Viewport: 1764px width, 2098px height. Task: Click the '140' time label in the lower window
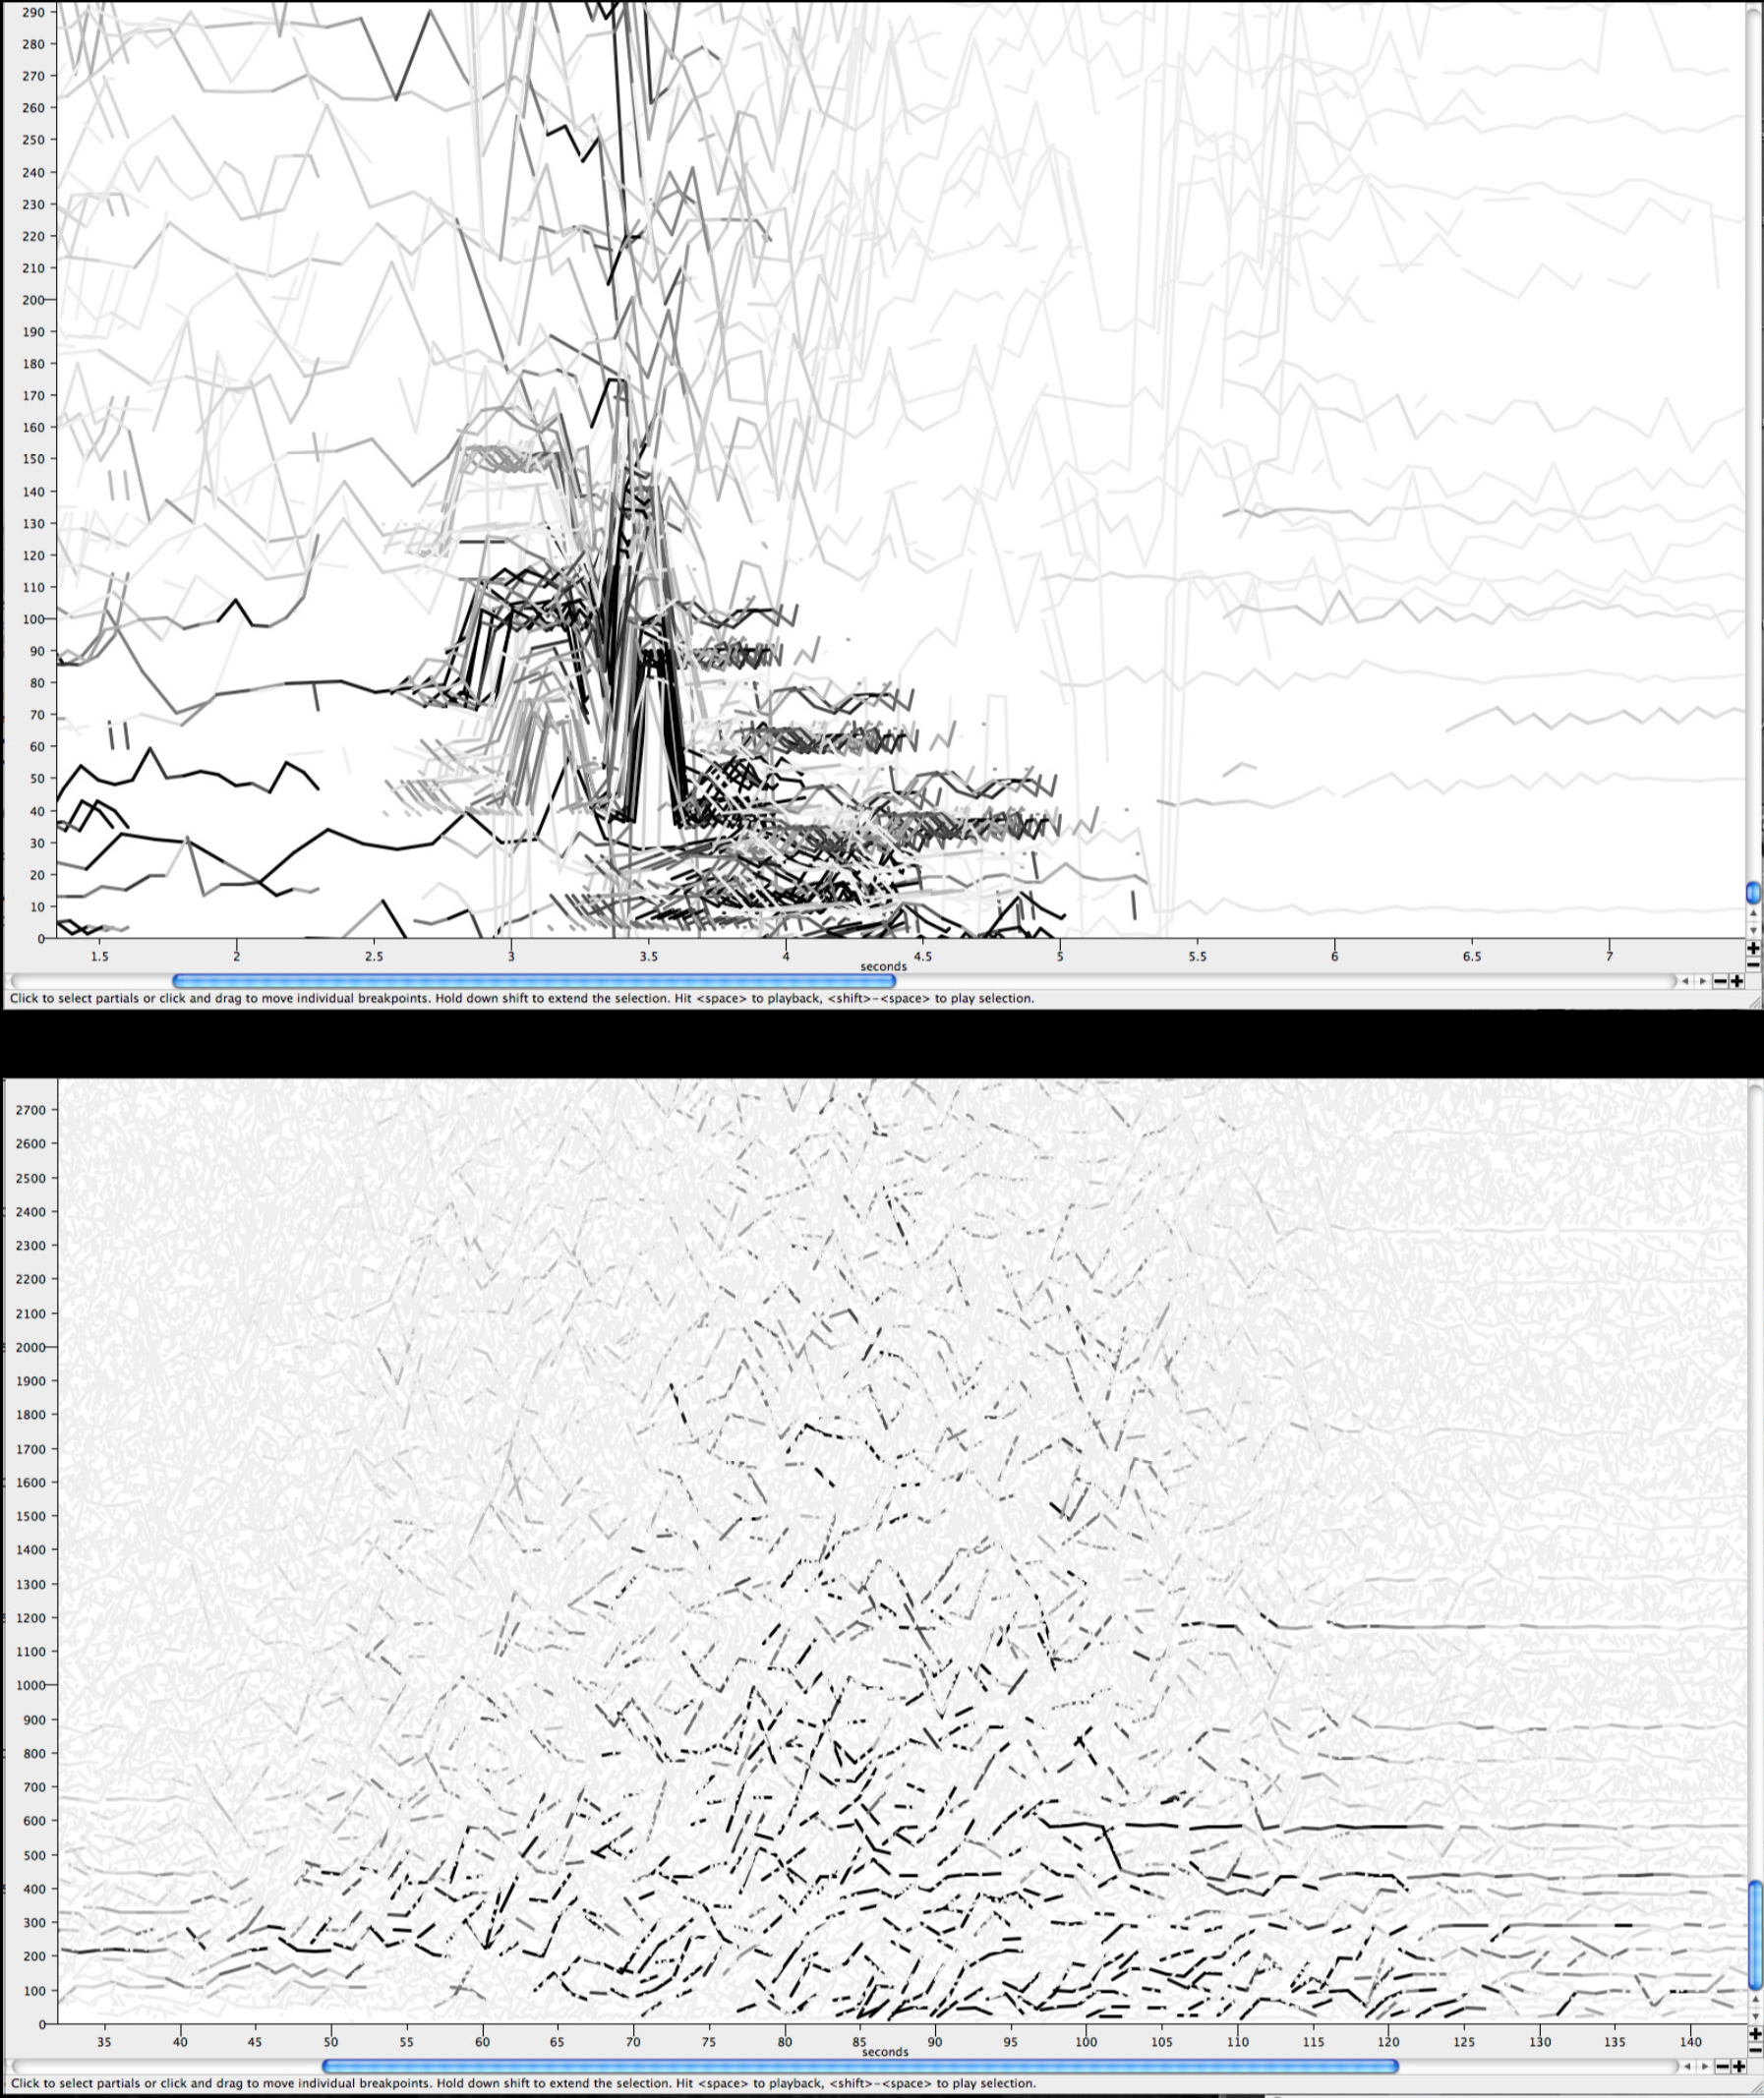[1691, 2042]
